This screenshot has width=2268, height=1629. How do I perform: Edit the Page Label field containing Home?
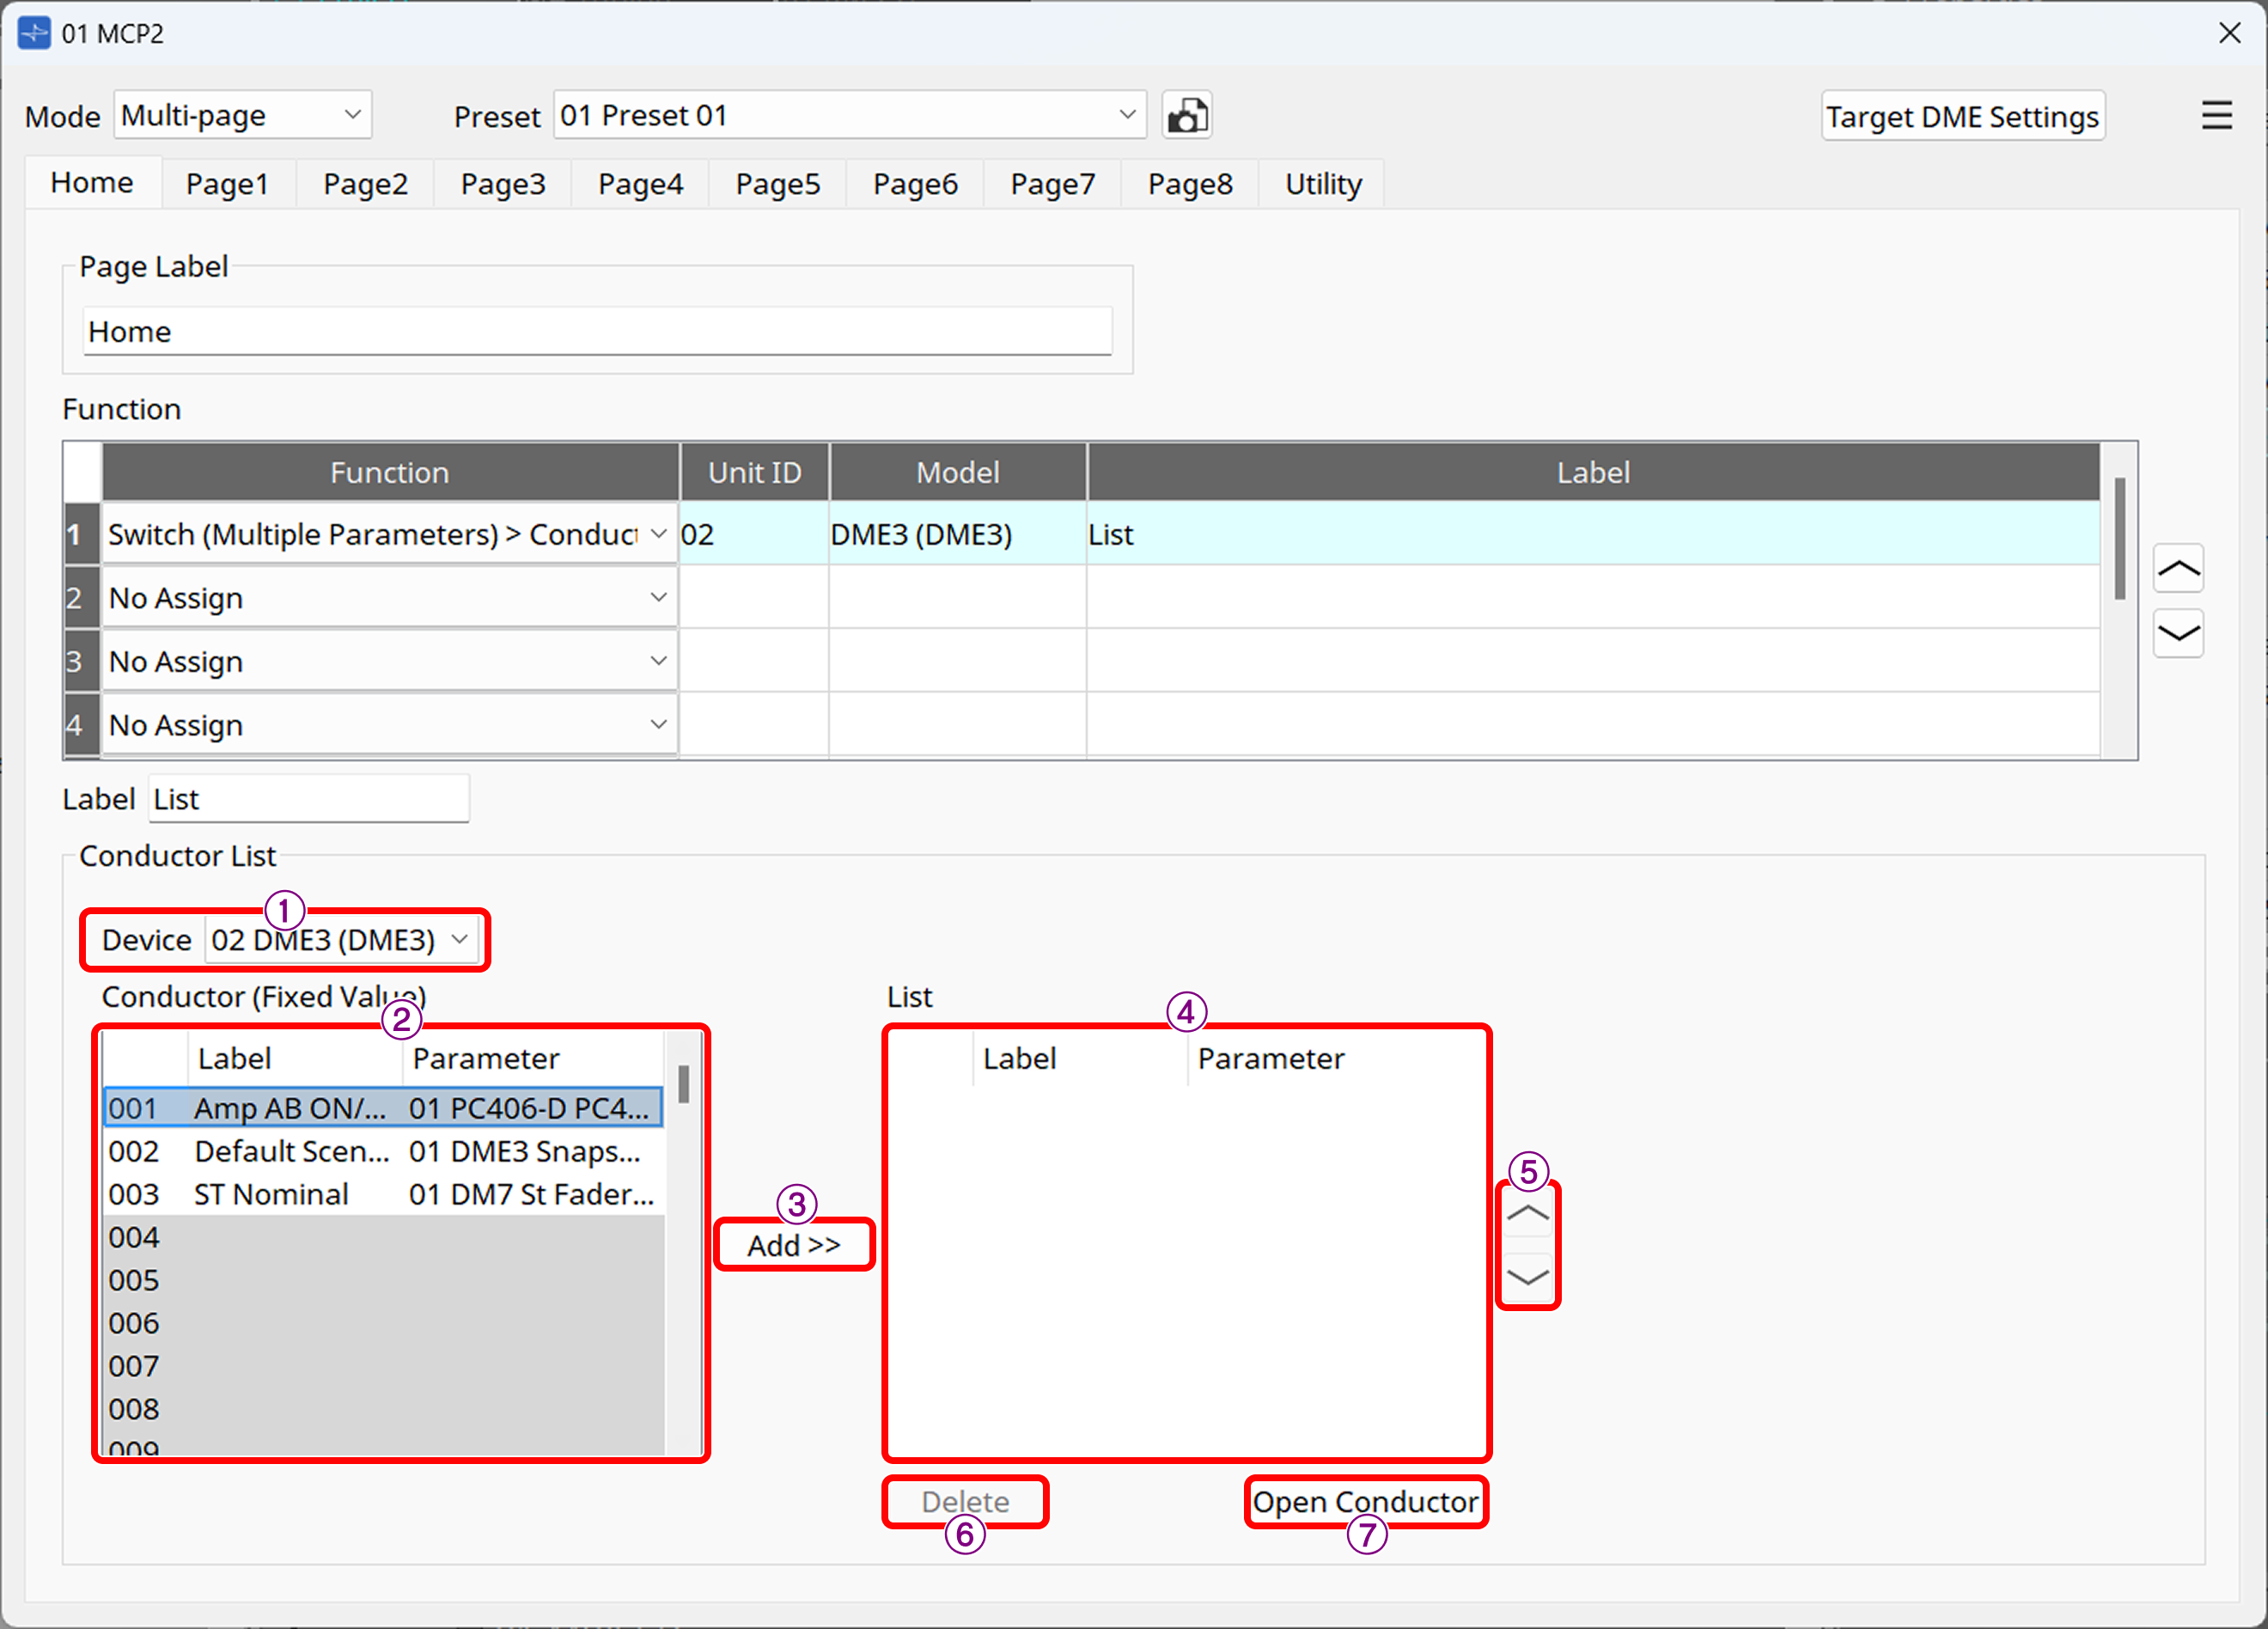click(x=597, y=331)
